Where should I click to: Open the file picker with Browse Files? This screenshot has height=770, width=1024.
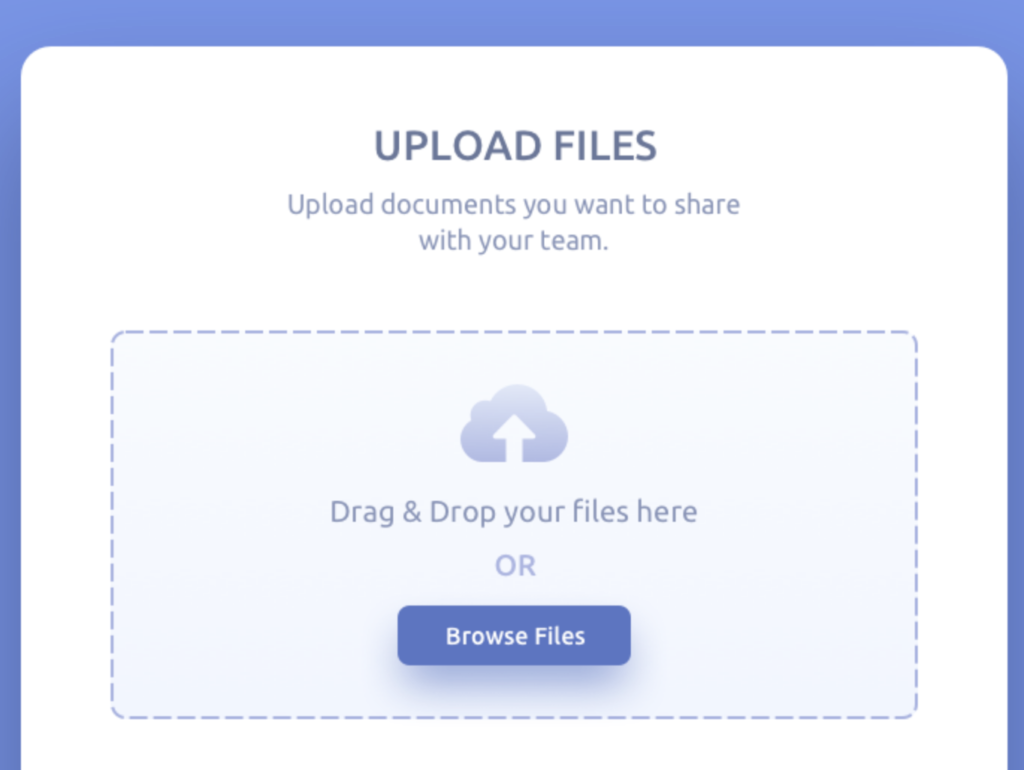tap(514, 635)
